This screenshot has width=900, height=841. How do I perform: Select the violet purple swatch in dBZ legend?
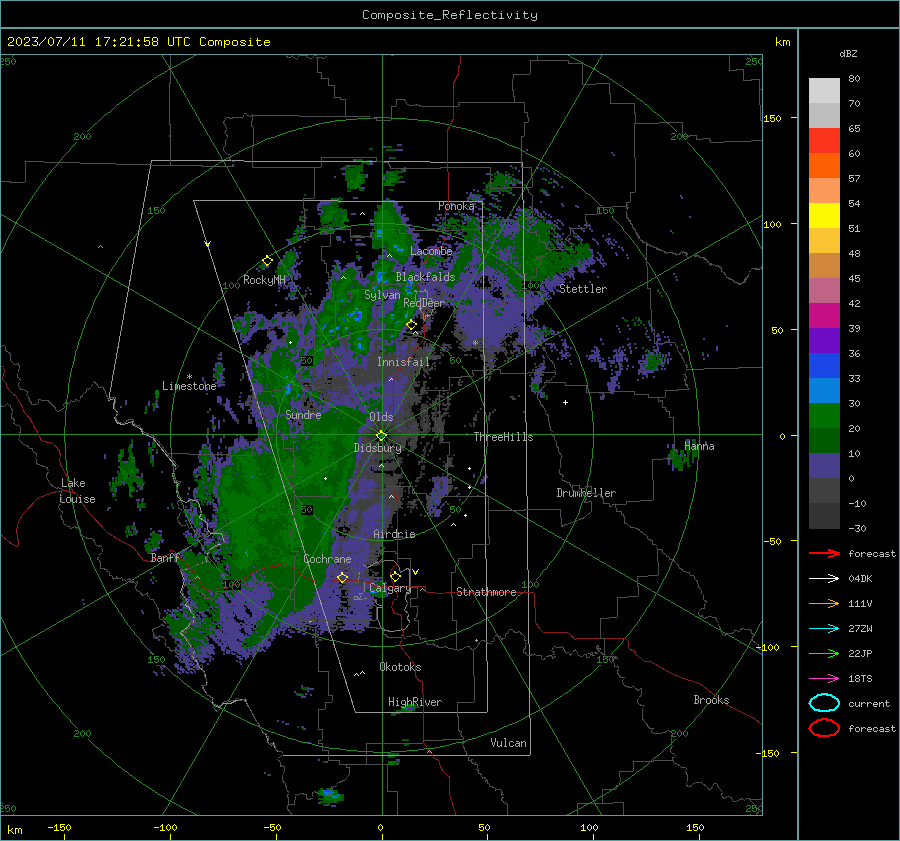coord(824,341)
